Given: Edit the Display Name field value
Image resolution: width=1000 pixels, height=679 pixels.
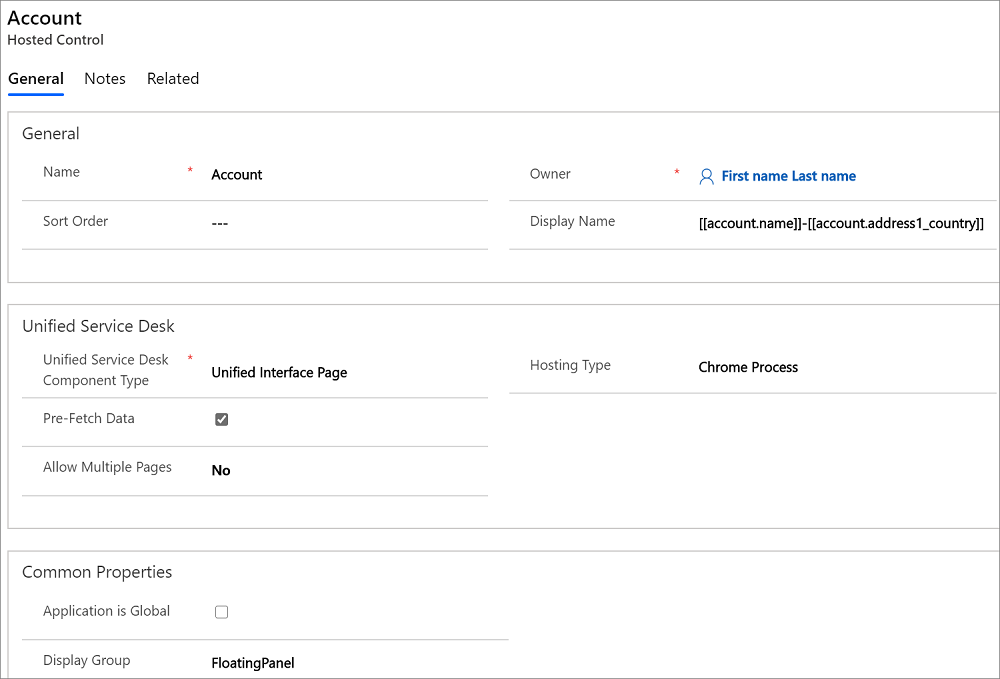Looking at the screenshot, I should pos(841,223).
